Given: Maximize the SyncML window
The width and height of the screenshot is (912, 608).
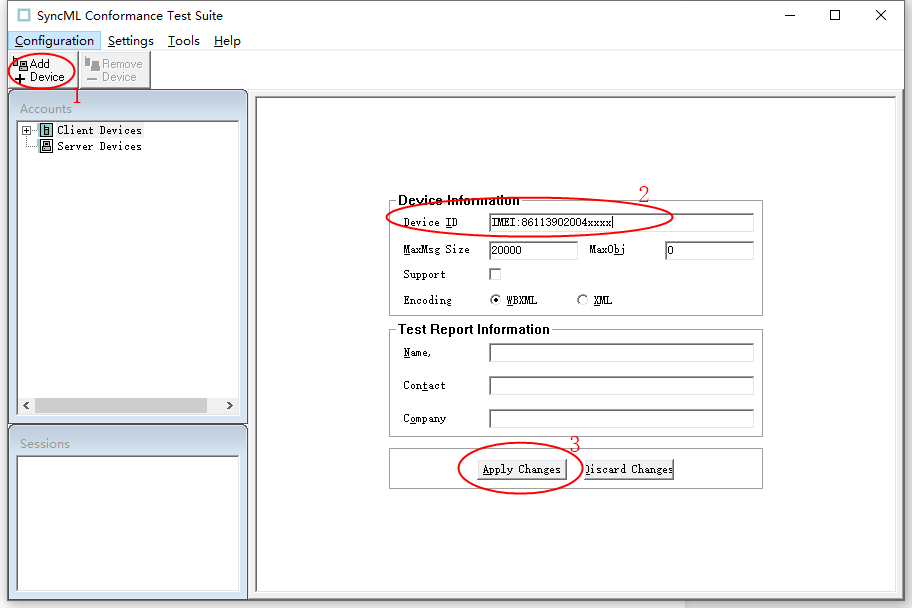Looking at the screenshot, I should [x=835, y=16].
